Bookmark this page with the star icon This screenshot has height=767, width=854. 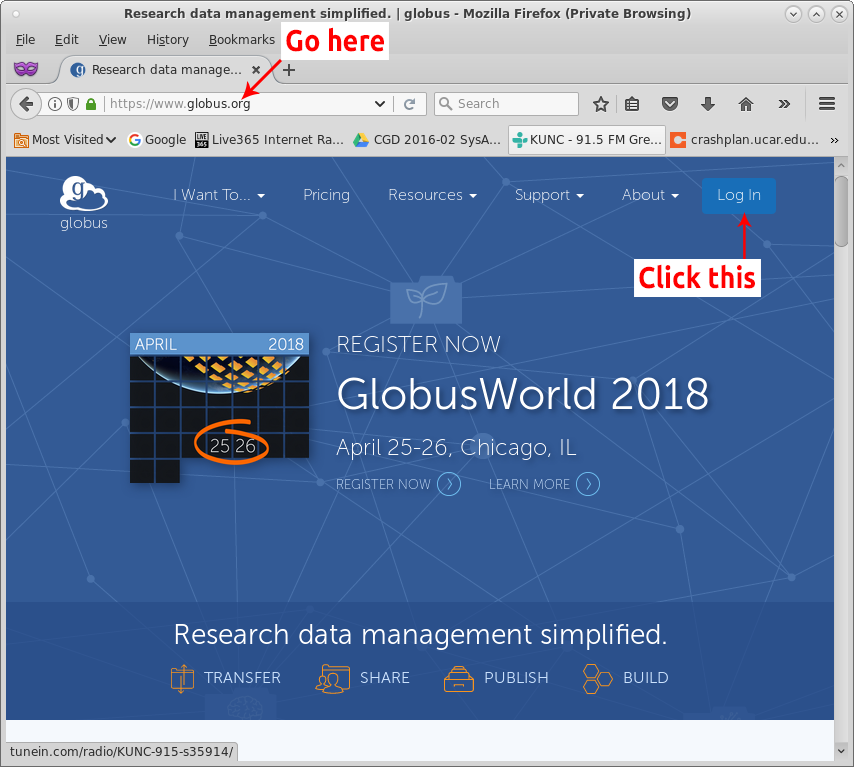click(x=601, y=104)
